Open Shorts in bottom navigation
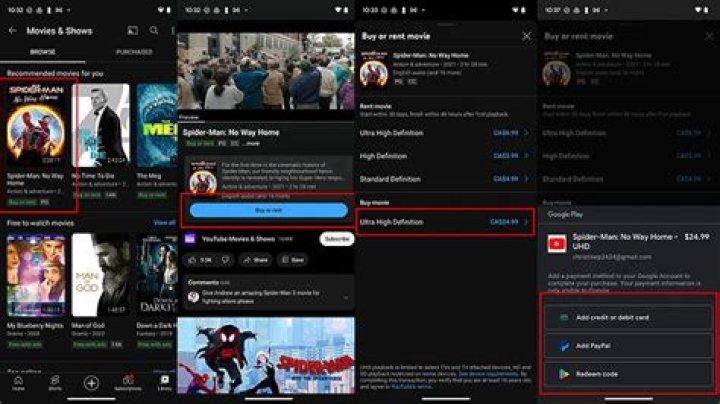 coord(55,383)
